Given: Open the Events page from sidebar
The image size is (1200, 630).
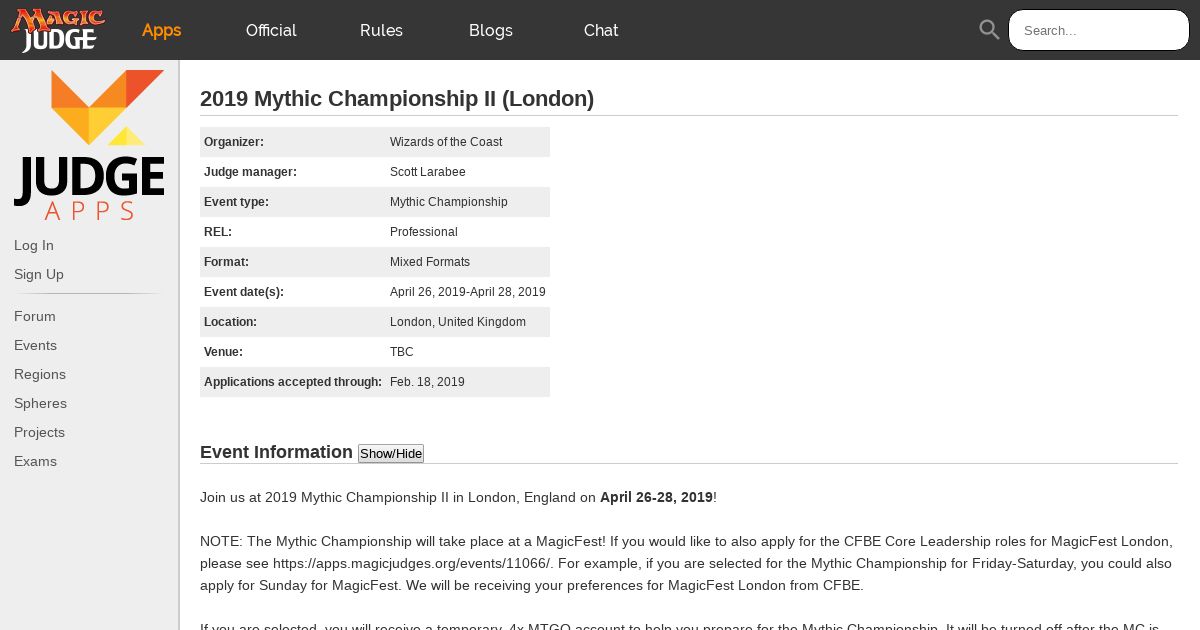Looking at the screenshot, I should [x=36, y=345].
